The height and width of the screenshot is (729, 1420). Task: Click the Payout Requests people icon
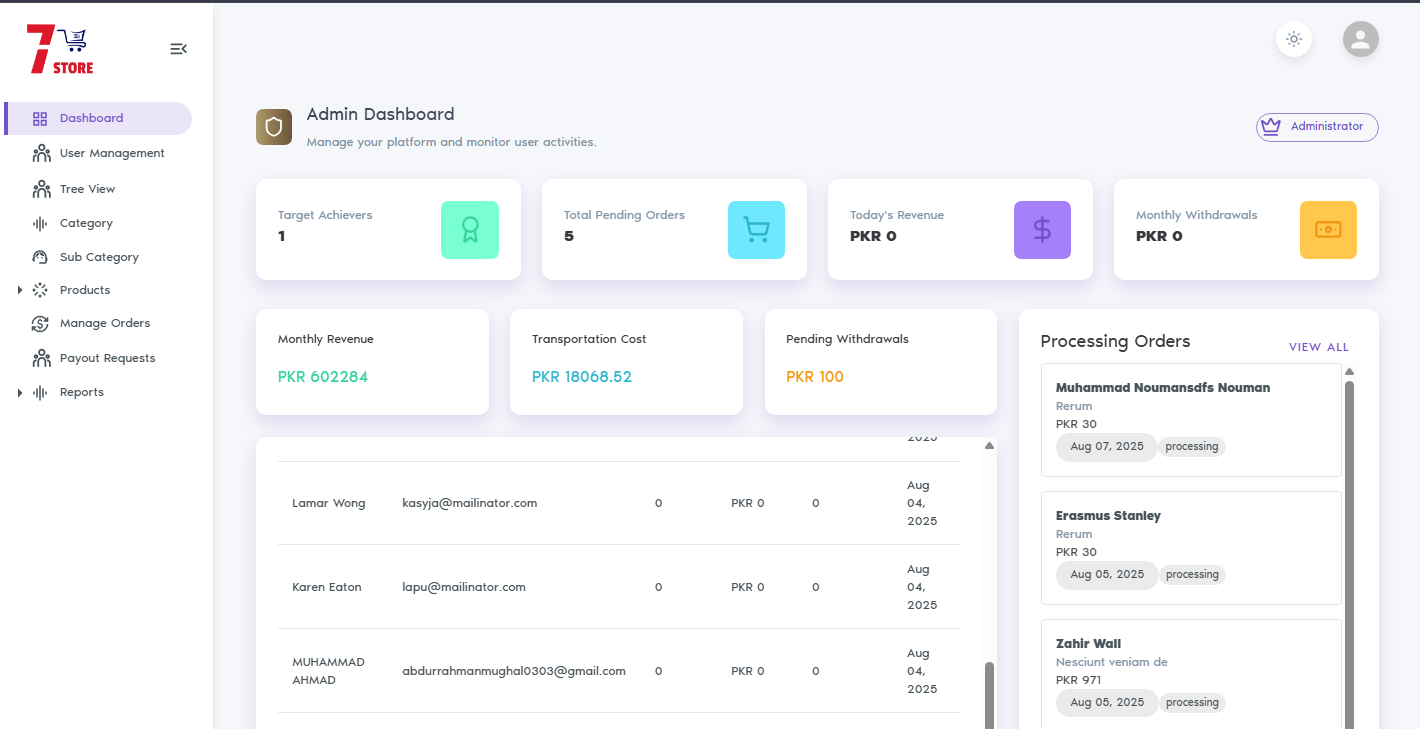[41, 358]
